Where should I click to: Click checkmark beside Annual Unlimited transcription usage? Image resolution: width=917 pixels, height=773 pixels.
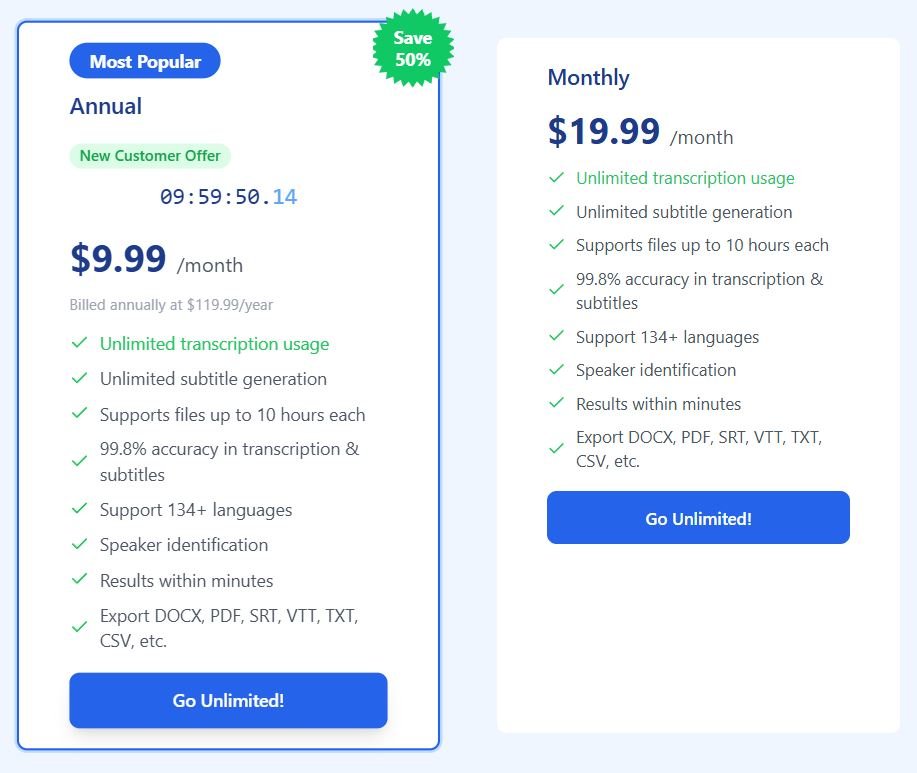pyautogui.click(x=79, y=343)
